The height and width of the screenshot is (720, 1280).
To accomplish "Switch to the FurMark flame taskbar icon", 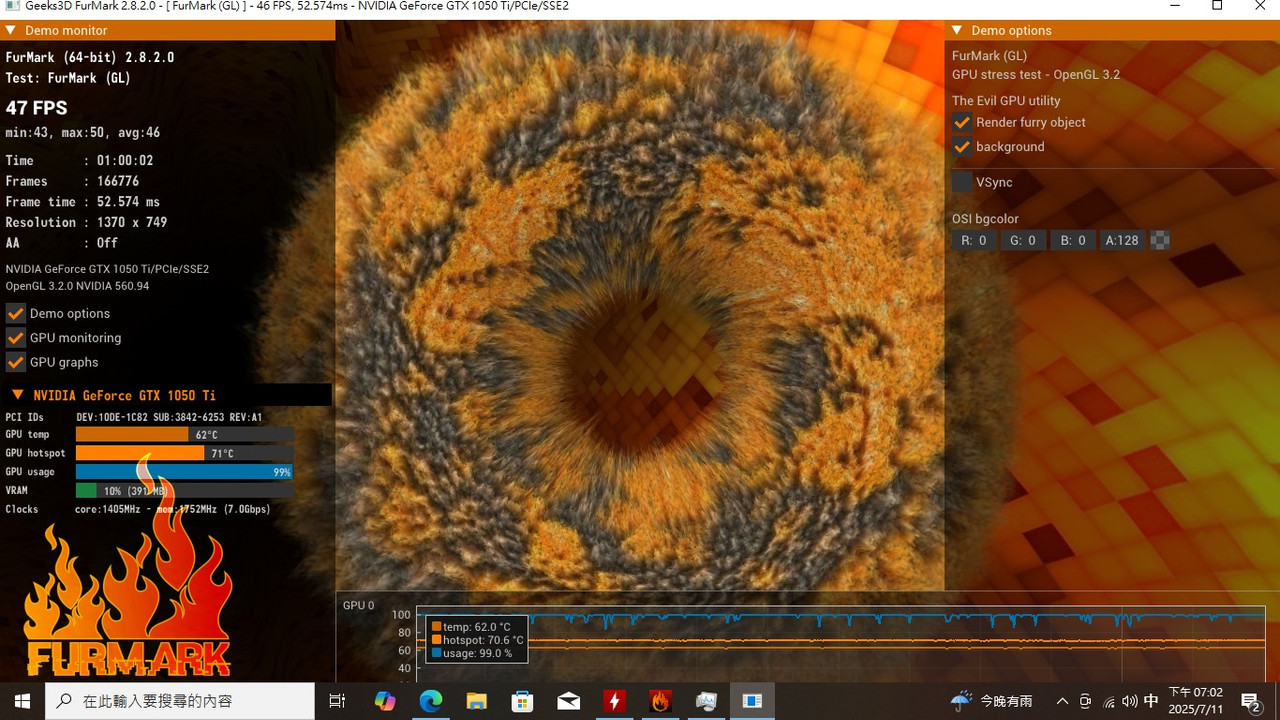I will point(660,701).
